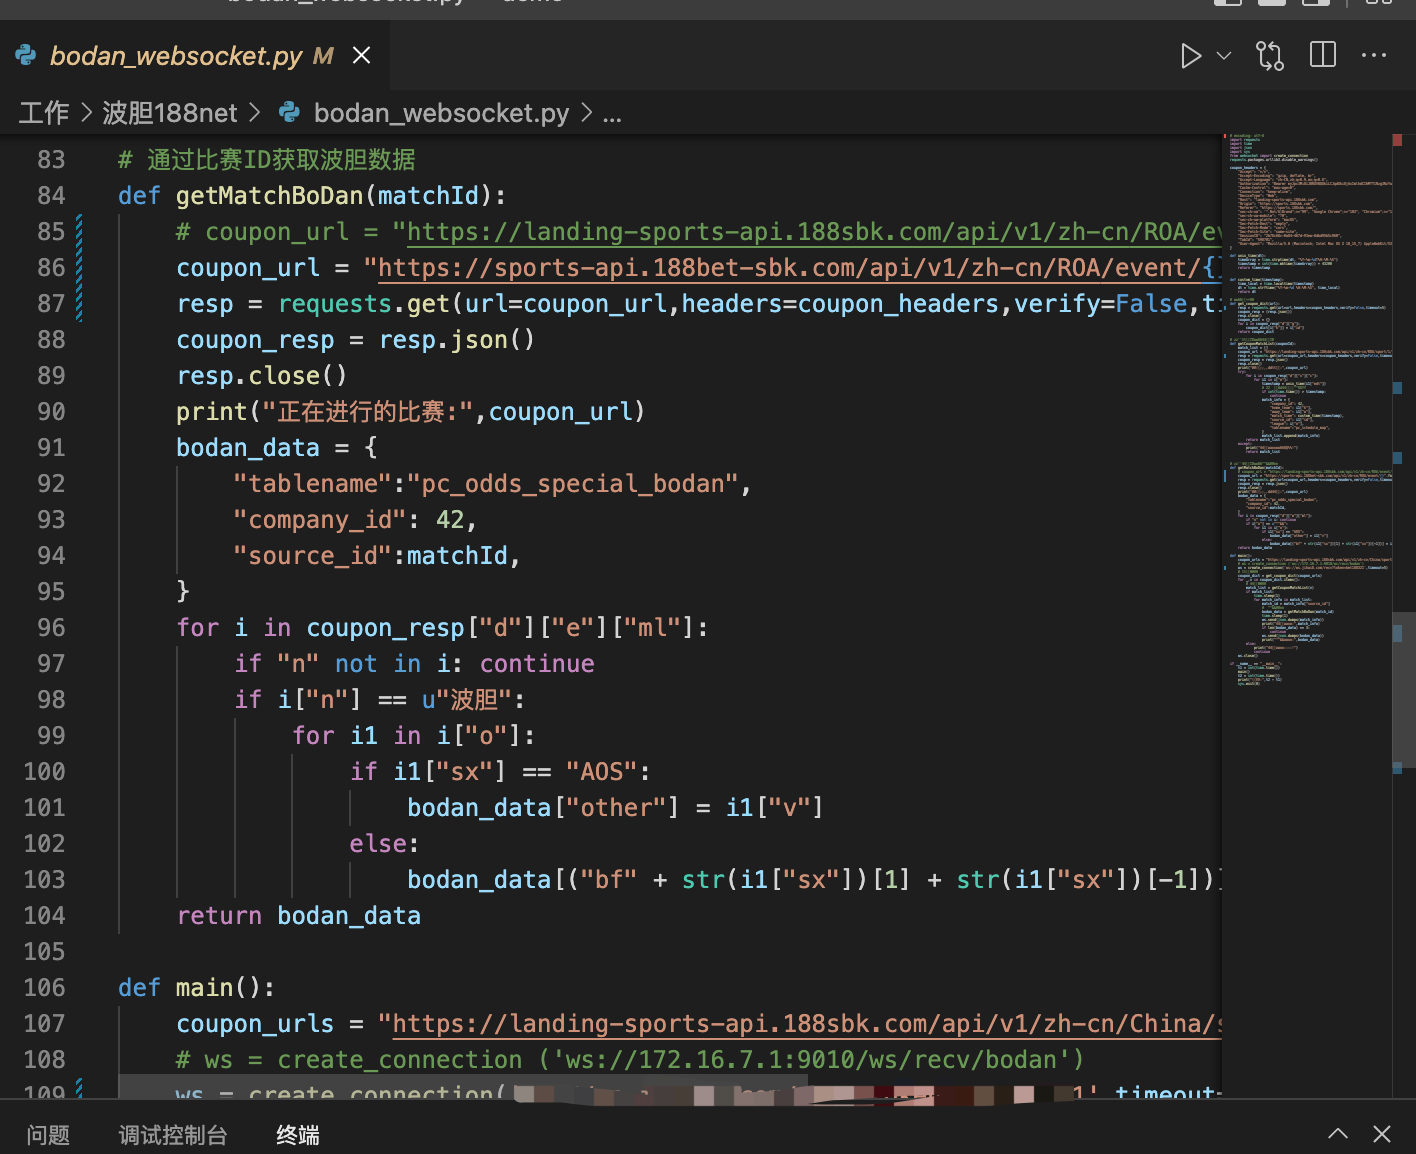Select the bodan_websocket.py editor tab

coord(195,55)
